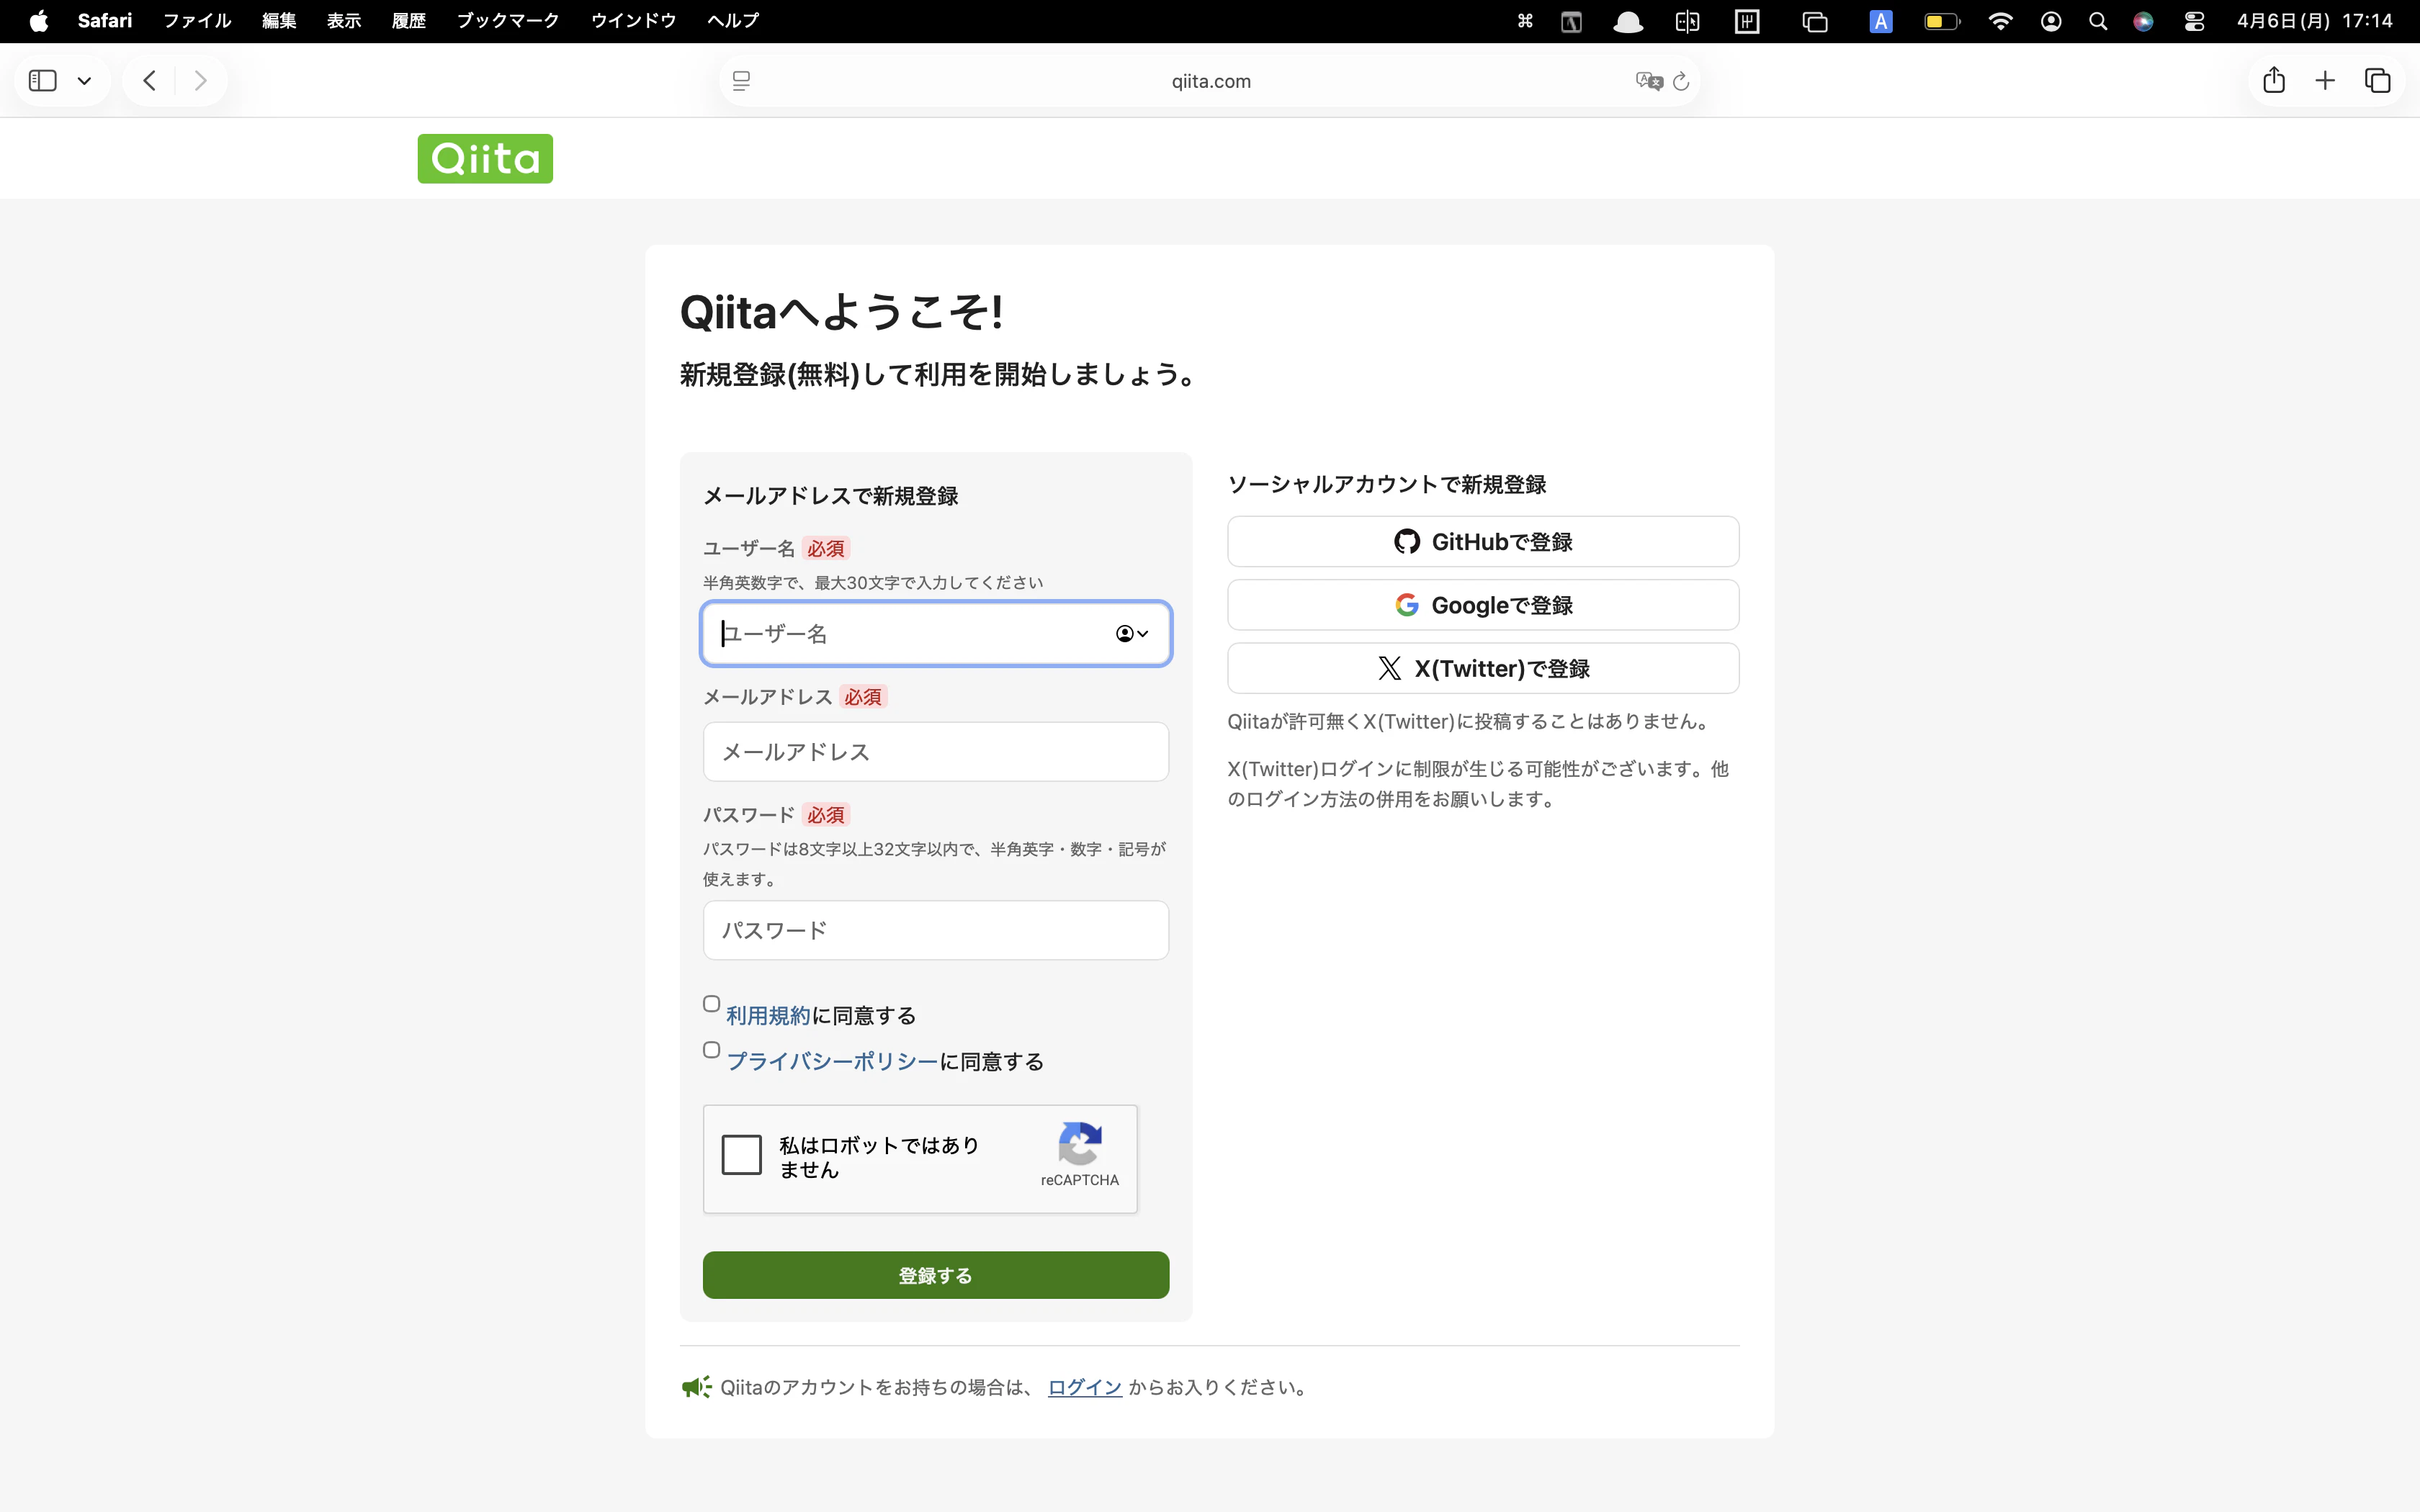Screen dimensions: 2420x1512
Task: Show the tab overview icon
Action: pos(2377,80)
